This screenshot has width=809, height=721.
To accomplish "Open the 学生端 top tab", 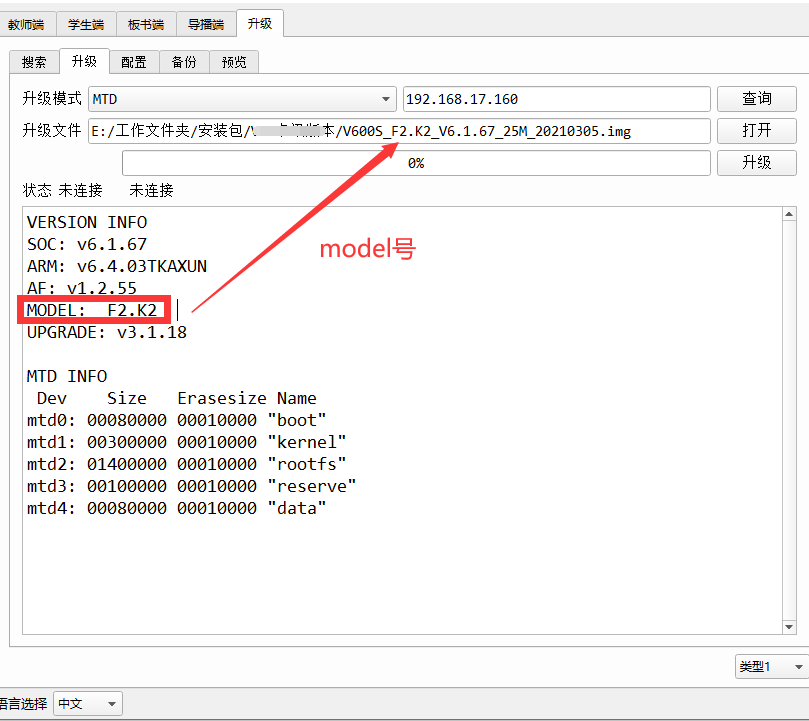I will click(87, 25).
